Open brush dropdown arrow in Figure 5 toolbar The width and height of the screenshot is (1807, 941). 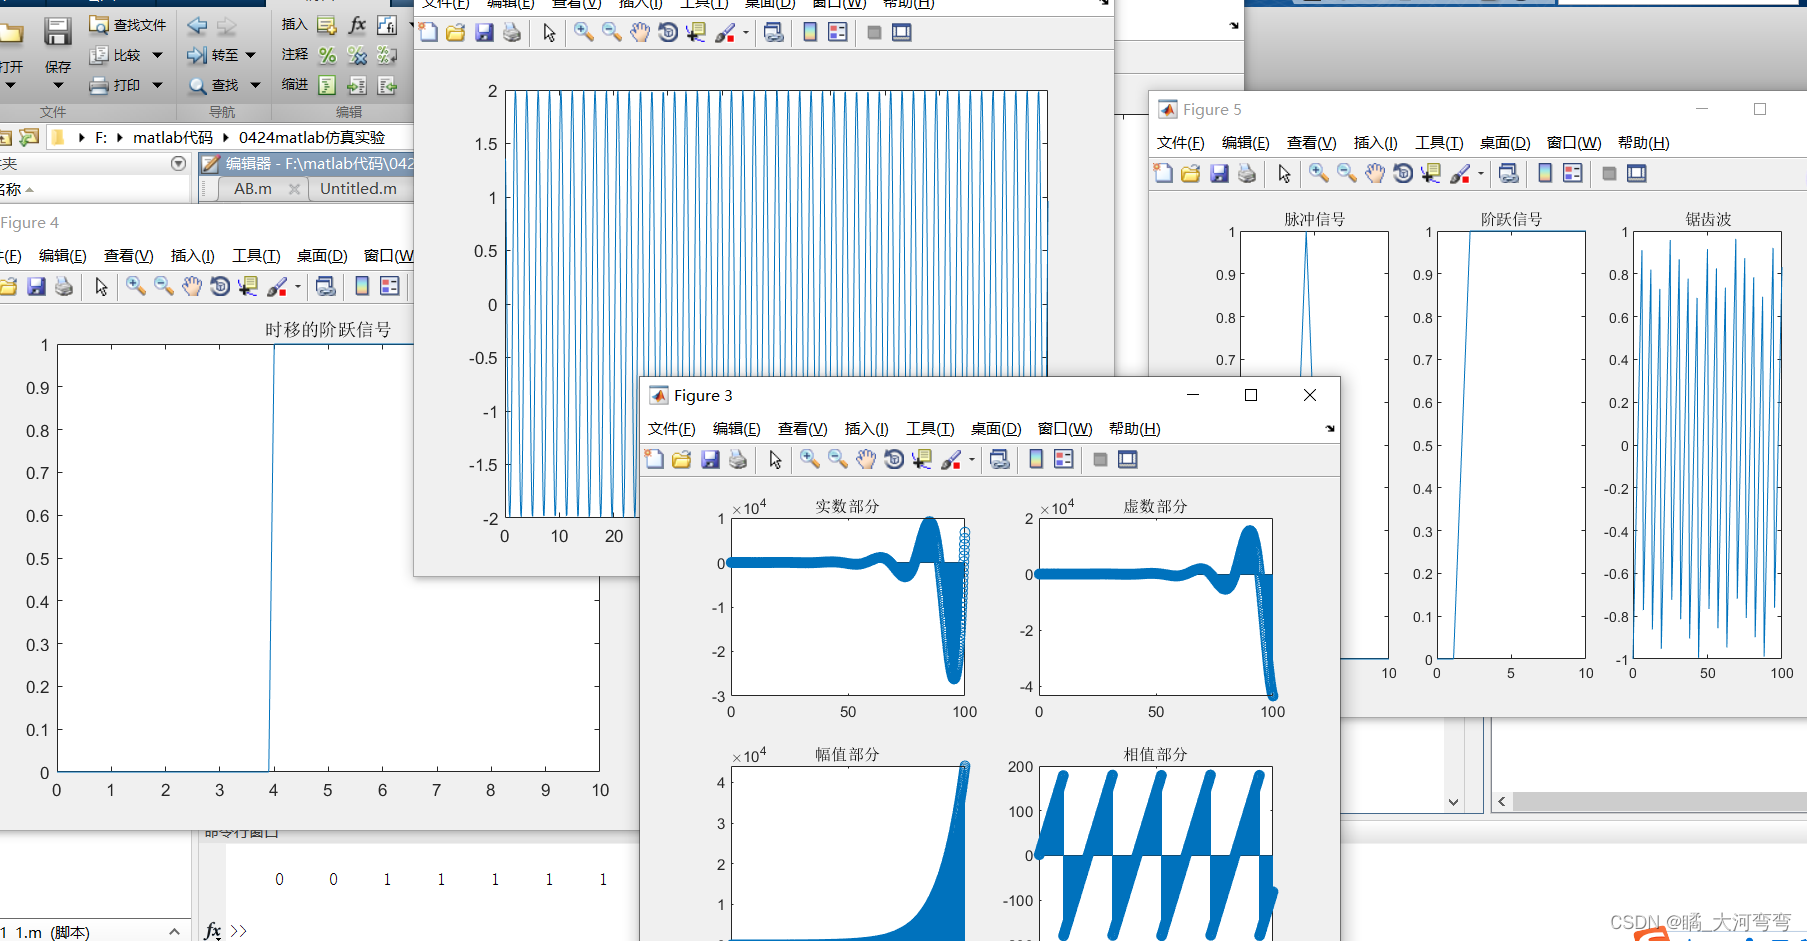[1481, 174]
